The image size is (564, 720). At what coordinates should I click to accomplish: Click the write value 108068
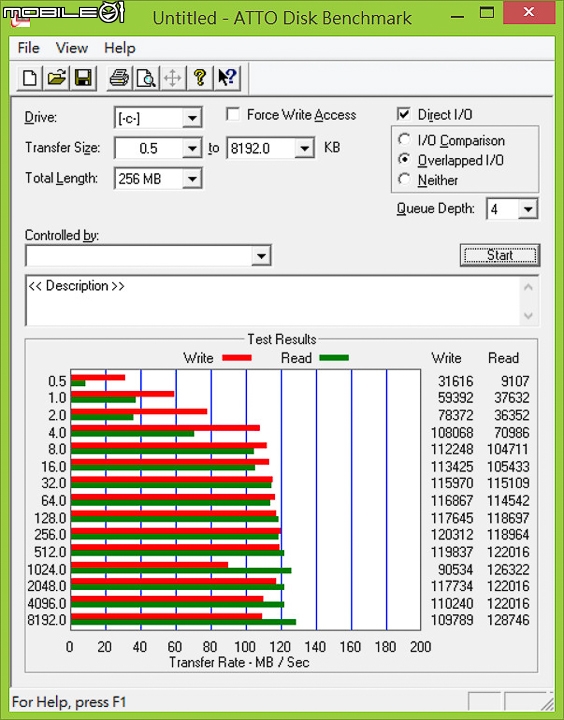pos(452,433)
